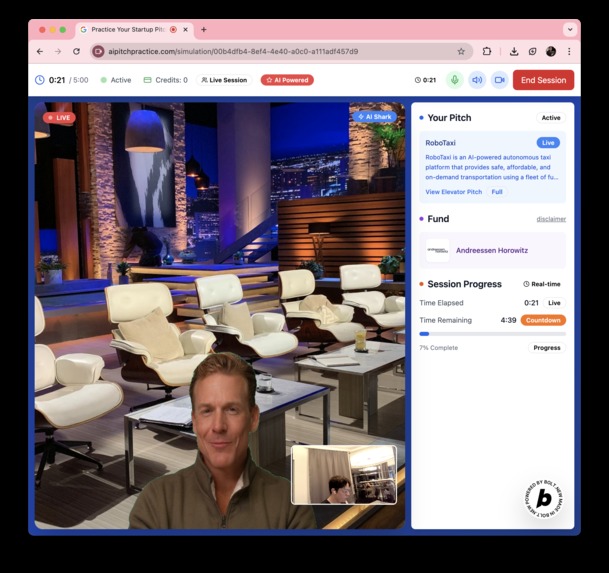
Task: Click the small 0:21 timer near the mic
Action: click(425, 80)
